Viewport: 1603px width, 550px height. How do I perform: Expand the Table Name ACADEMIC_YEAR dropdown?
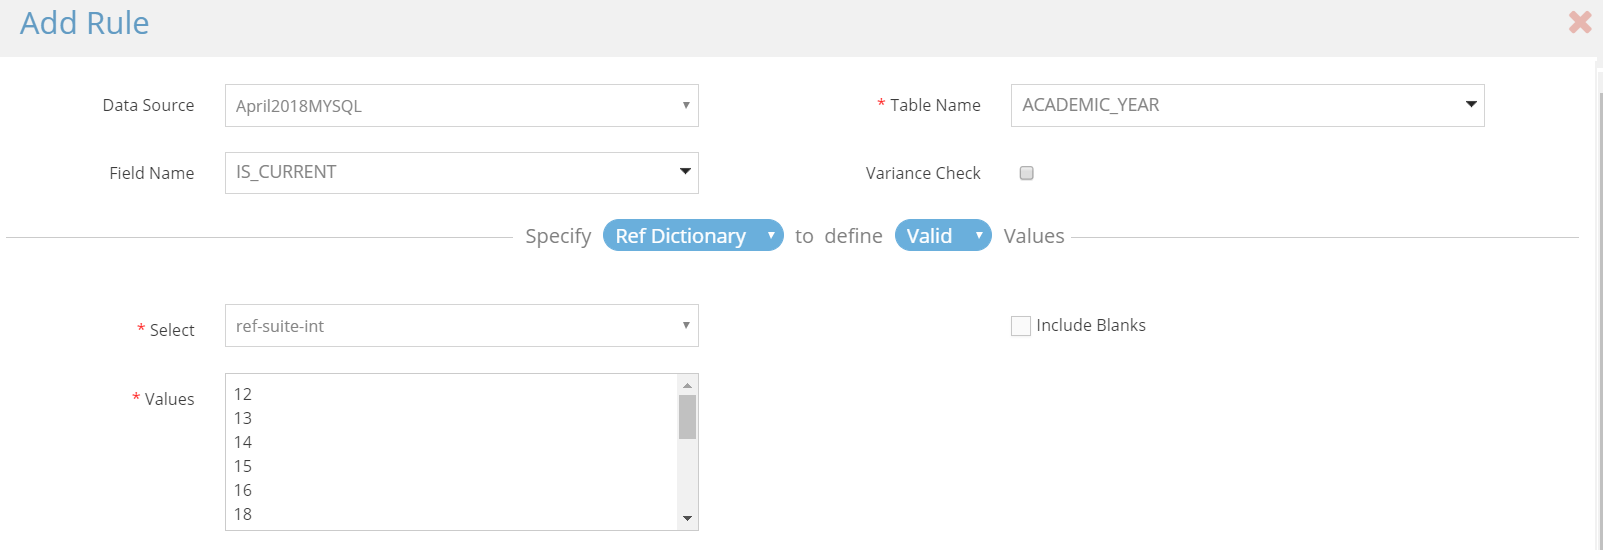pyautogui.click(x=1247, y=105)
